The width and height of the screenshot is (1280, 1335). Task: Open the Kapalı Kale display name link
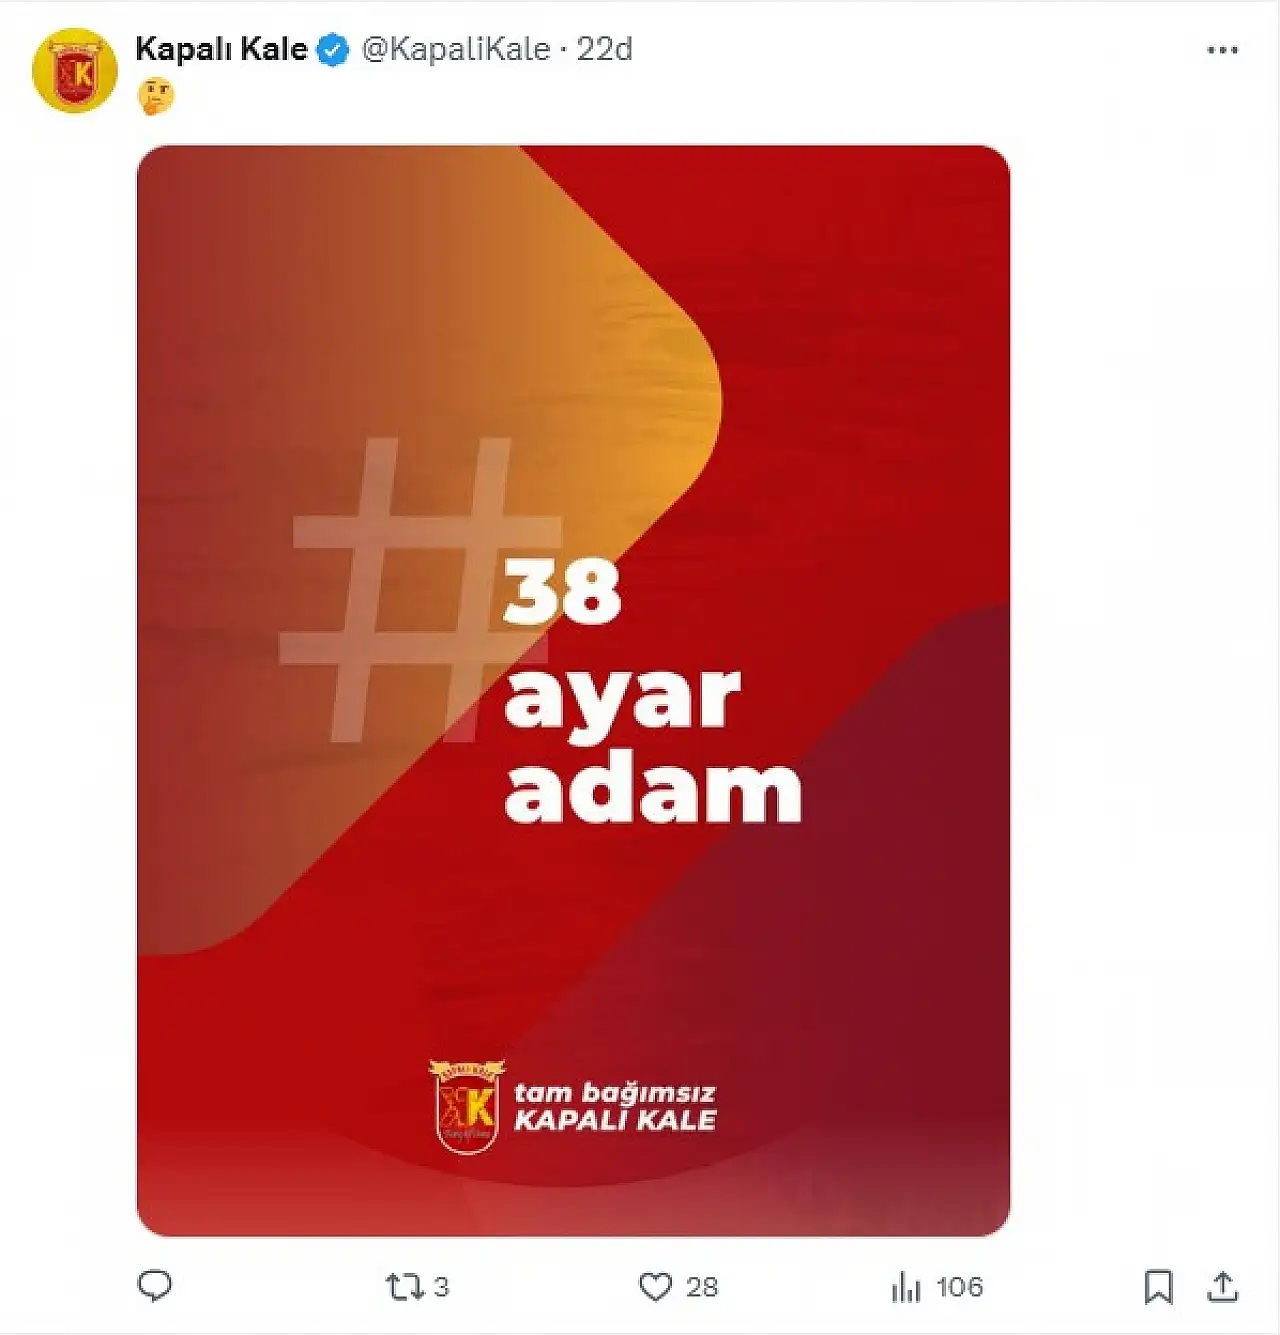point(221,49)
